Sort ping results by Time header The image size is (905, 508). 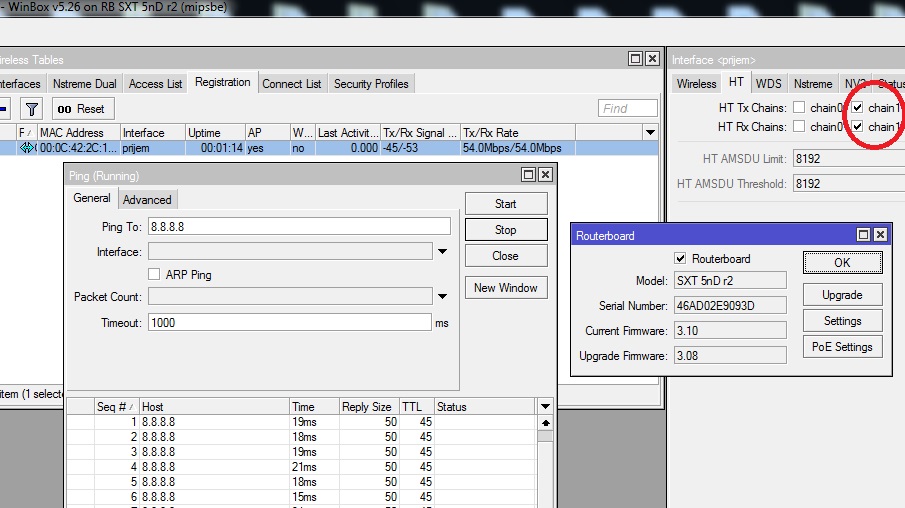314,407
